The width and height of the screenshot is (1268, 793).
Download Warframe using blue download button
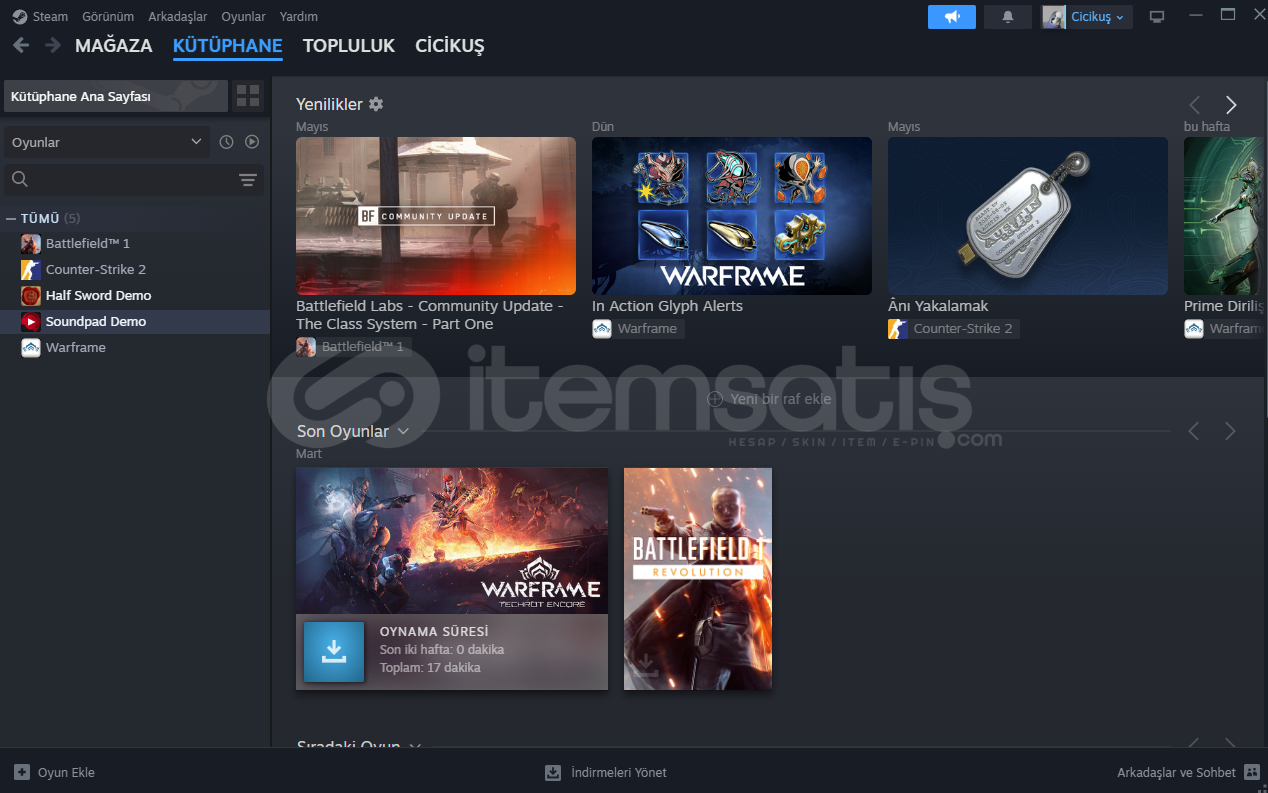pyautogui.click(x=334, y=652)
